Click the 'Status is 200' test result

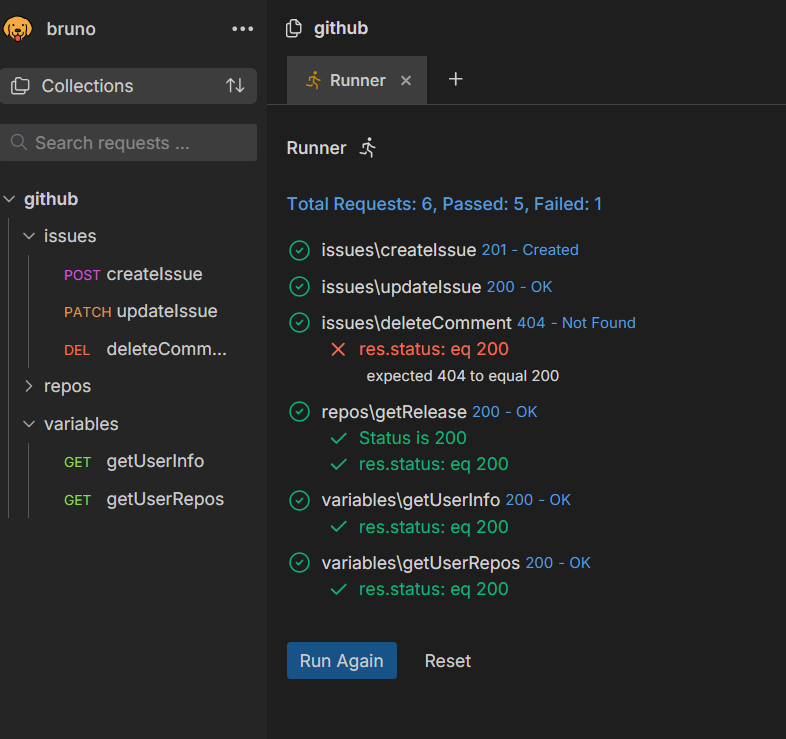(x=413, y=439)
